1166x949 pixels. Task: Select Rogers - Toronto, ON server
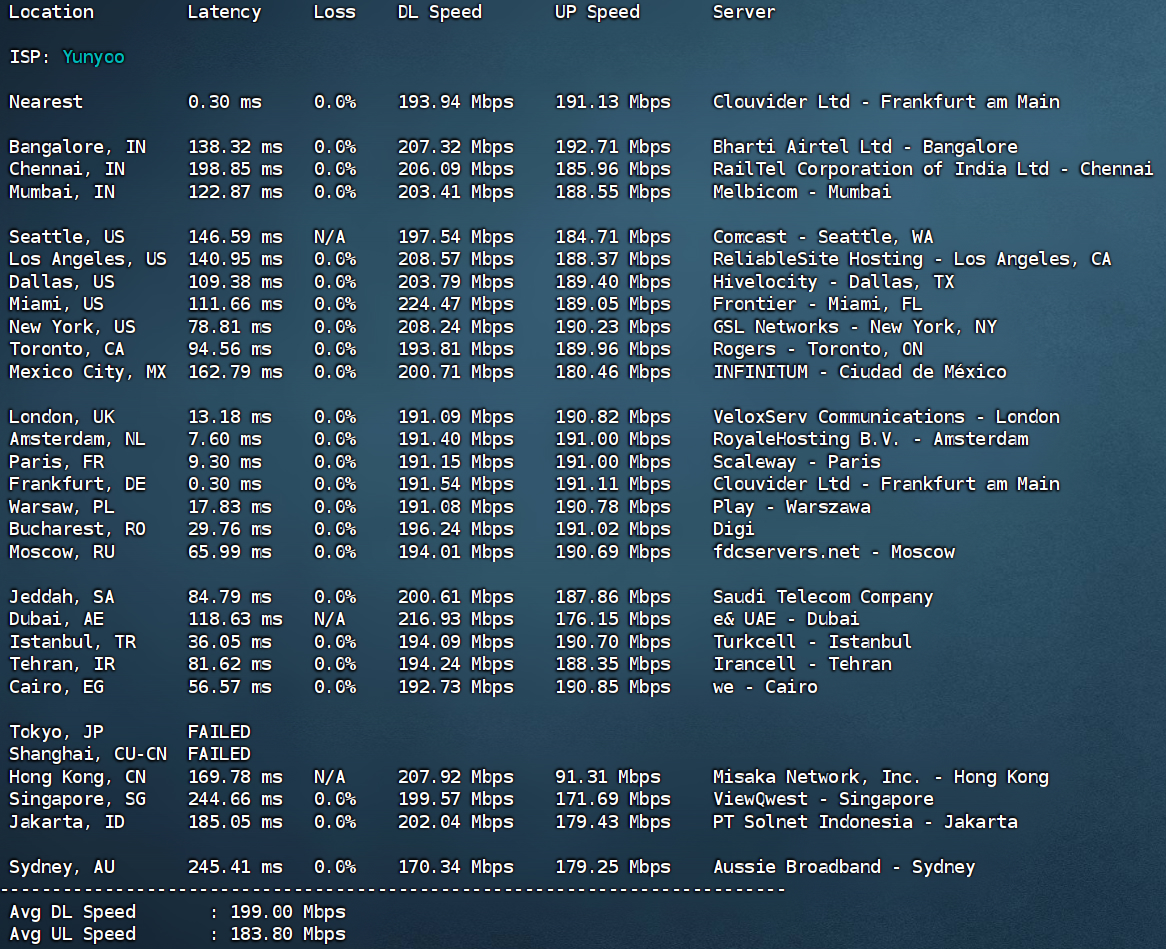point(818,350)
